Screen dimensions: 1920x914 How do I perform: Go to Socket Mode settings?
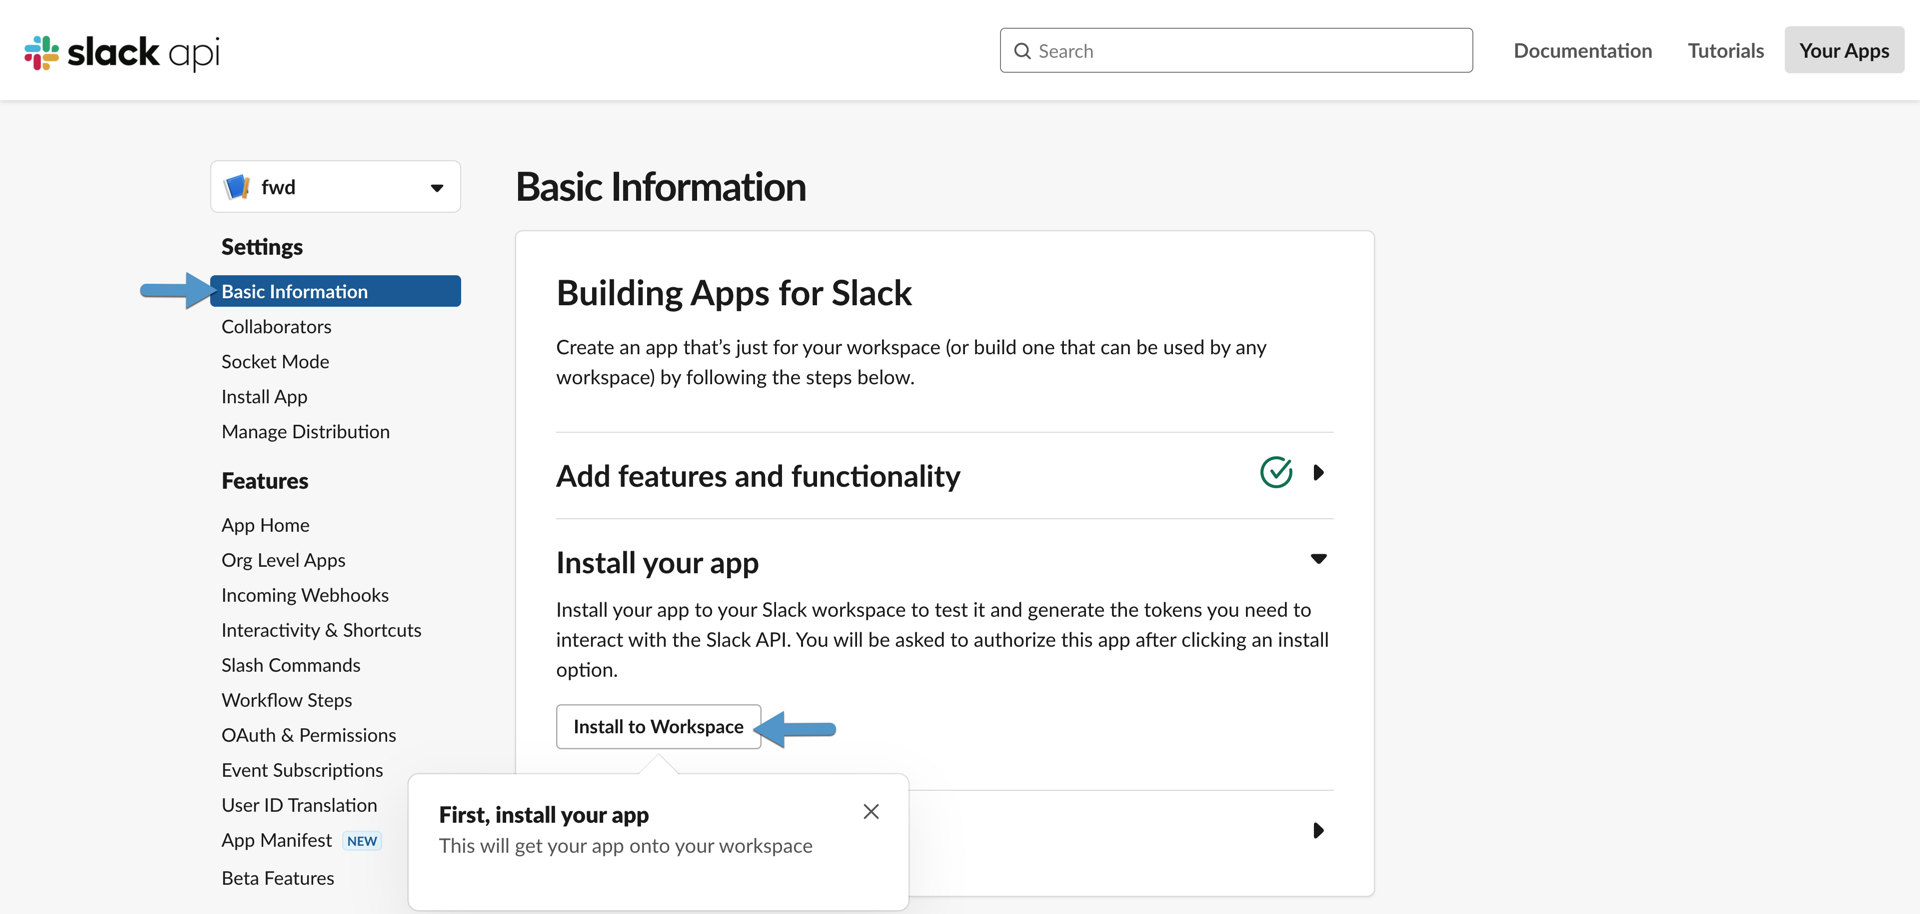(x=275, y=361)
